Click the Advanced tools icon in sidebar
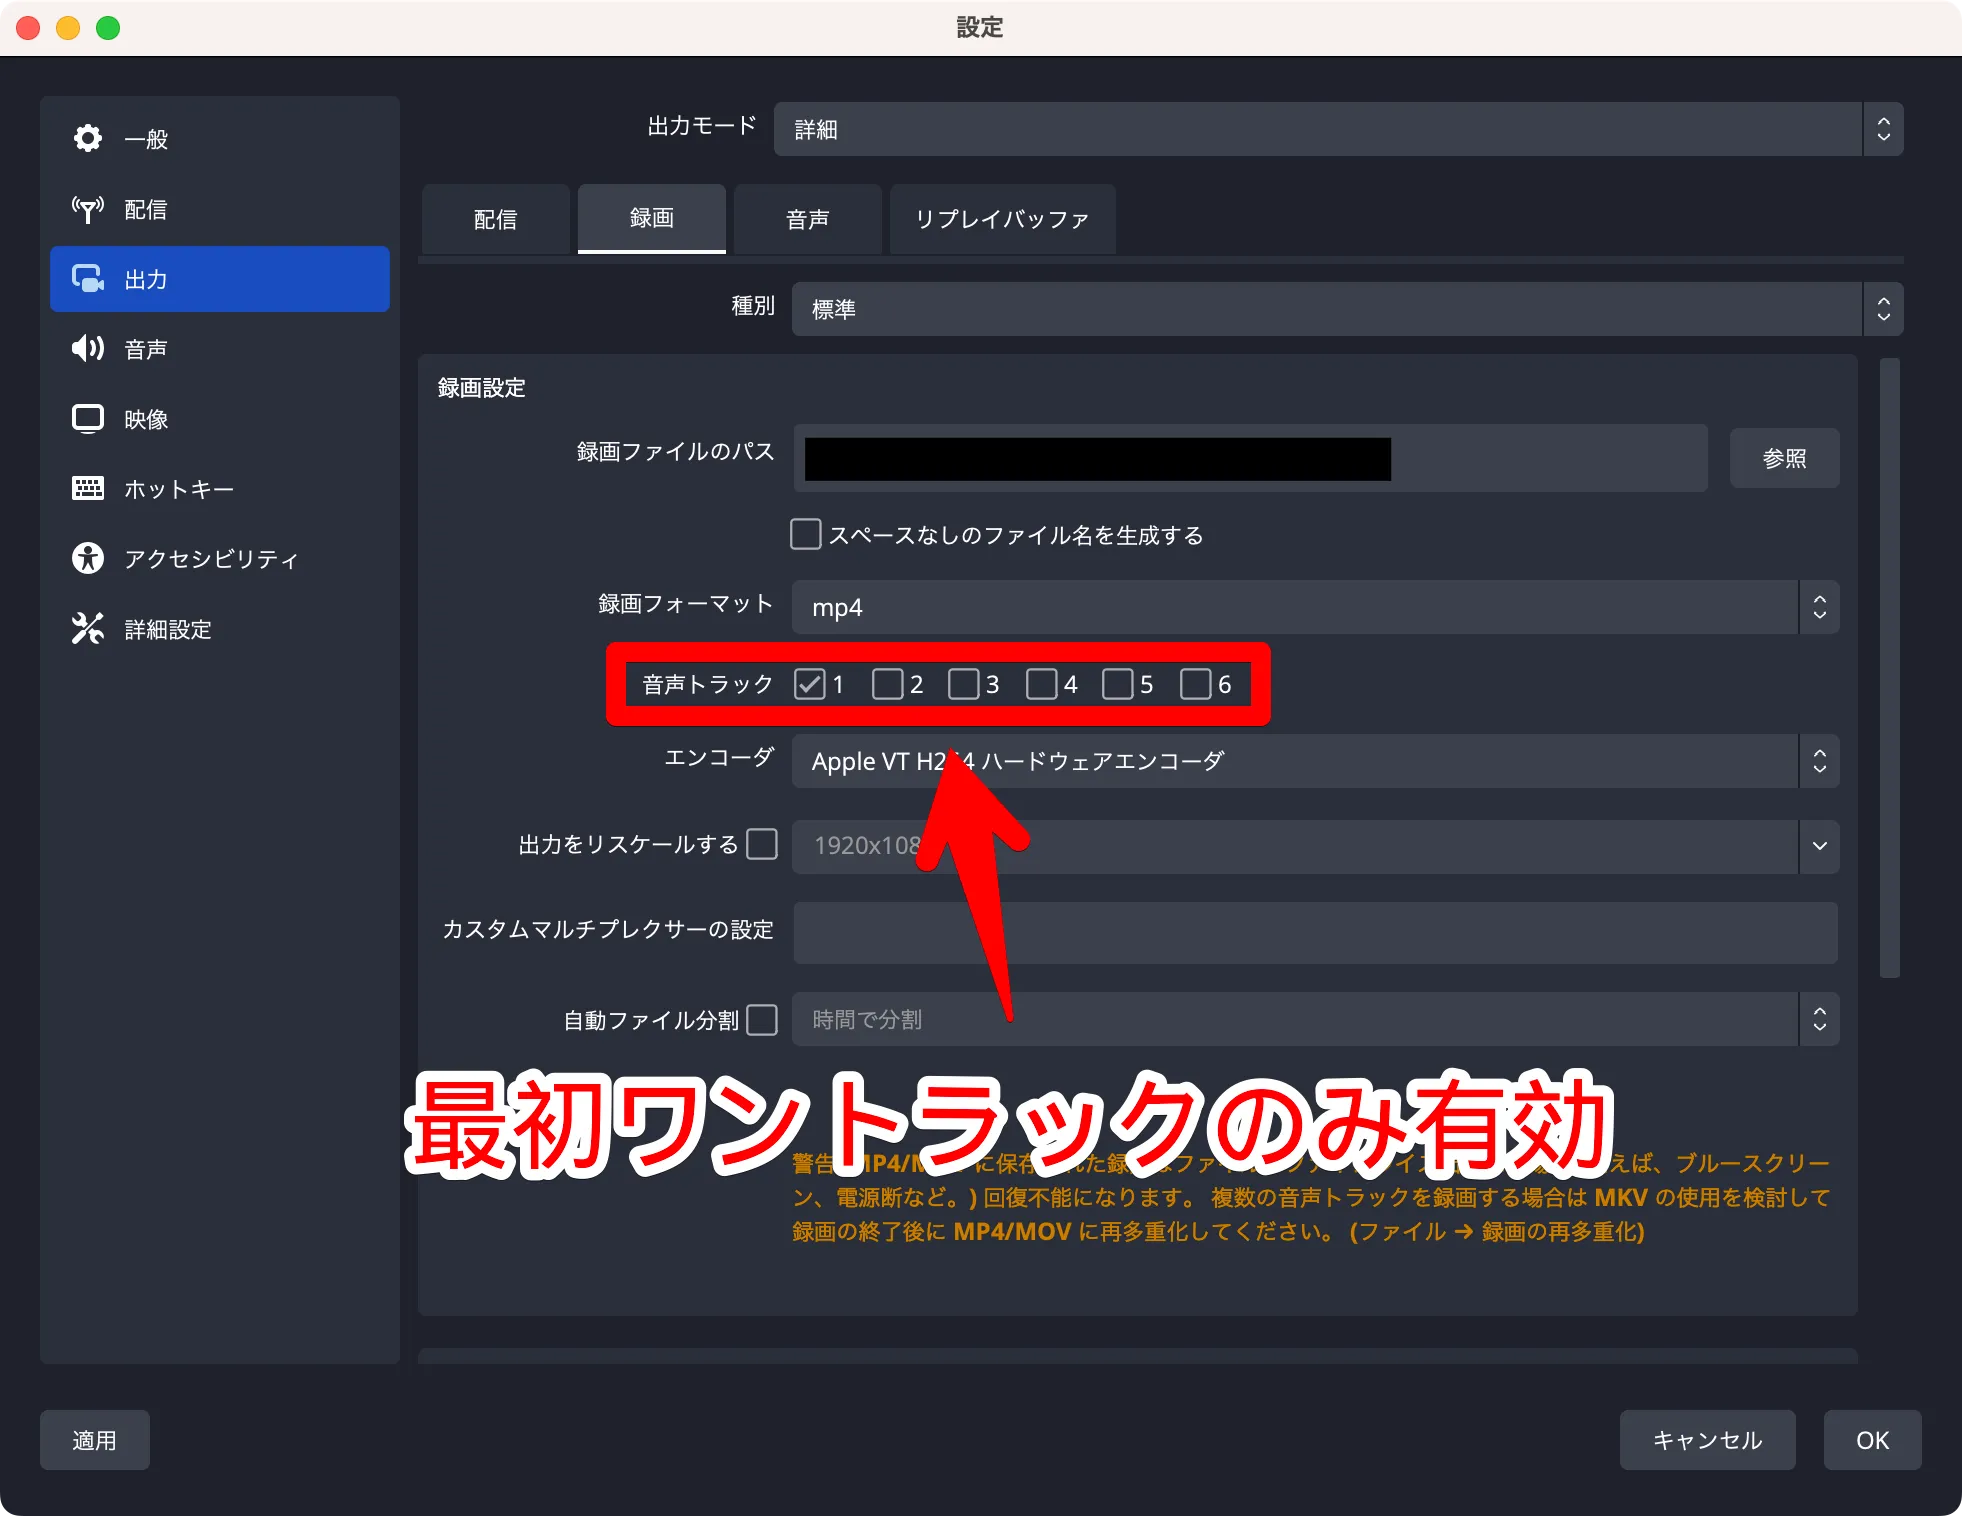 [x=88, y=628]
